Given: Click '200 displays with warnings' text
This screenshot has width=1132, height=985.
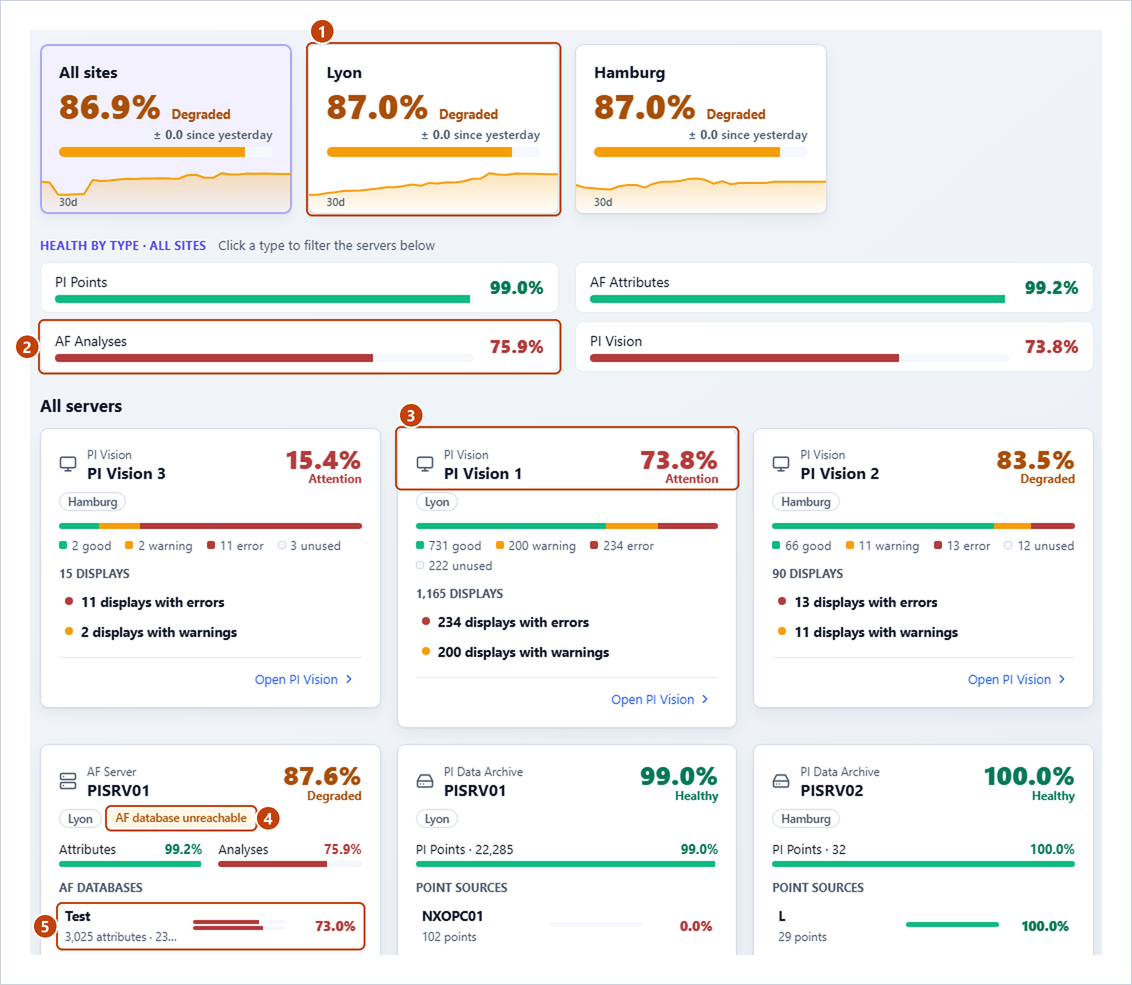Looking at the screenshot, I should [x=523, y=653].
